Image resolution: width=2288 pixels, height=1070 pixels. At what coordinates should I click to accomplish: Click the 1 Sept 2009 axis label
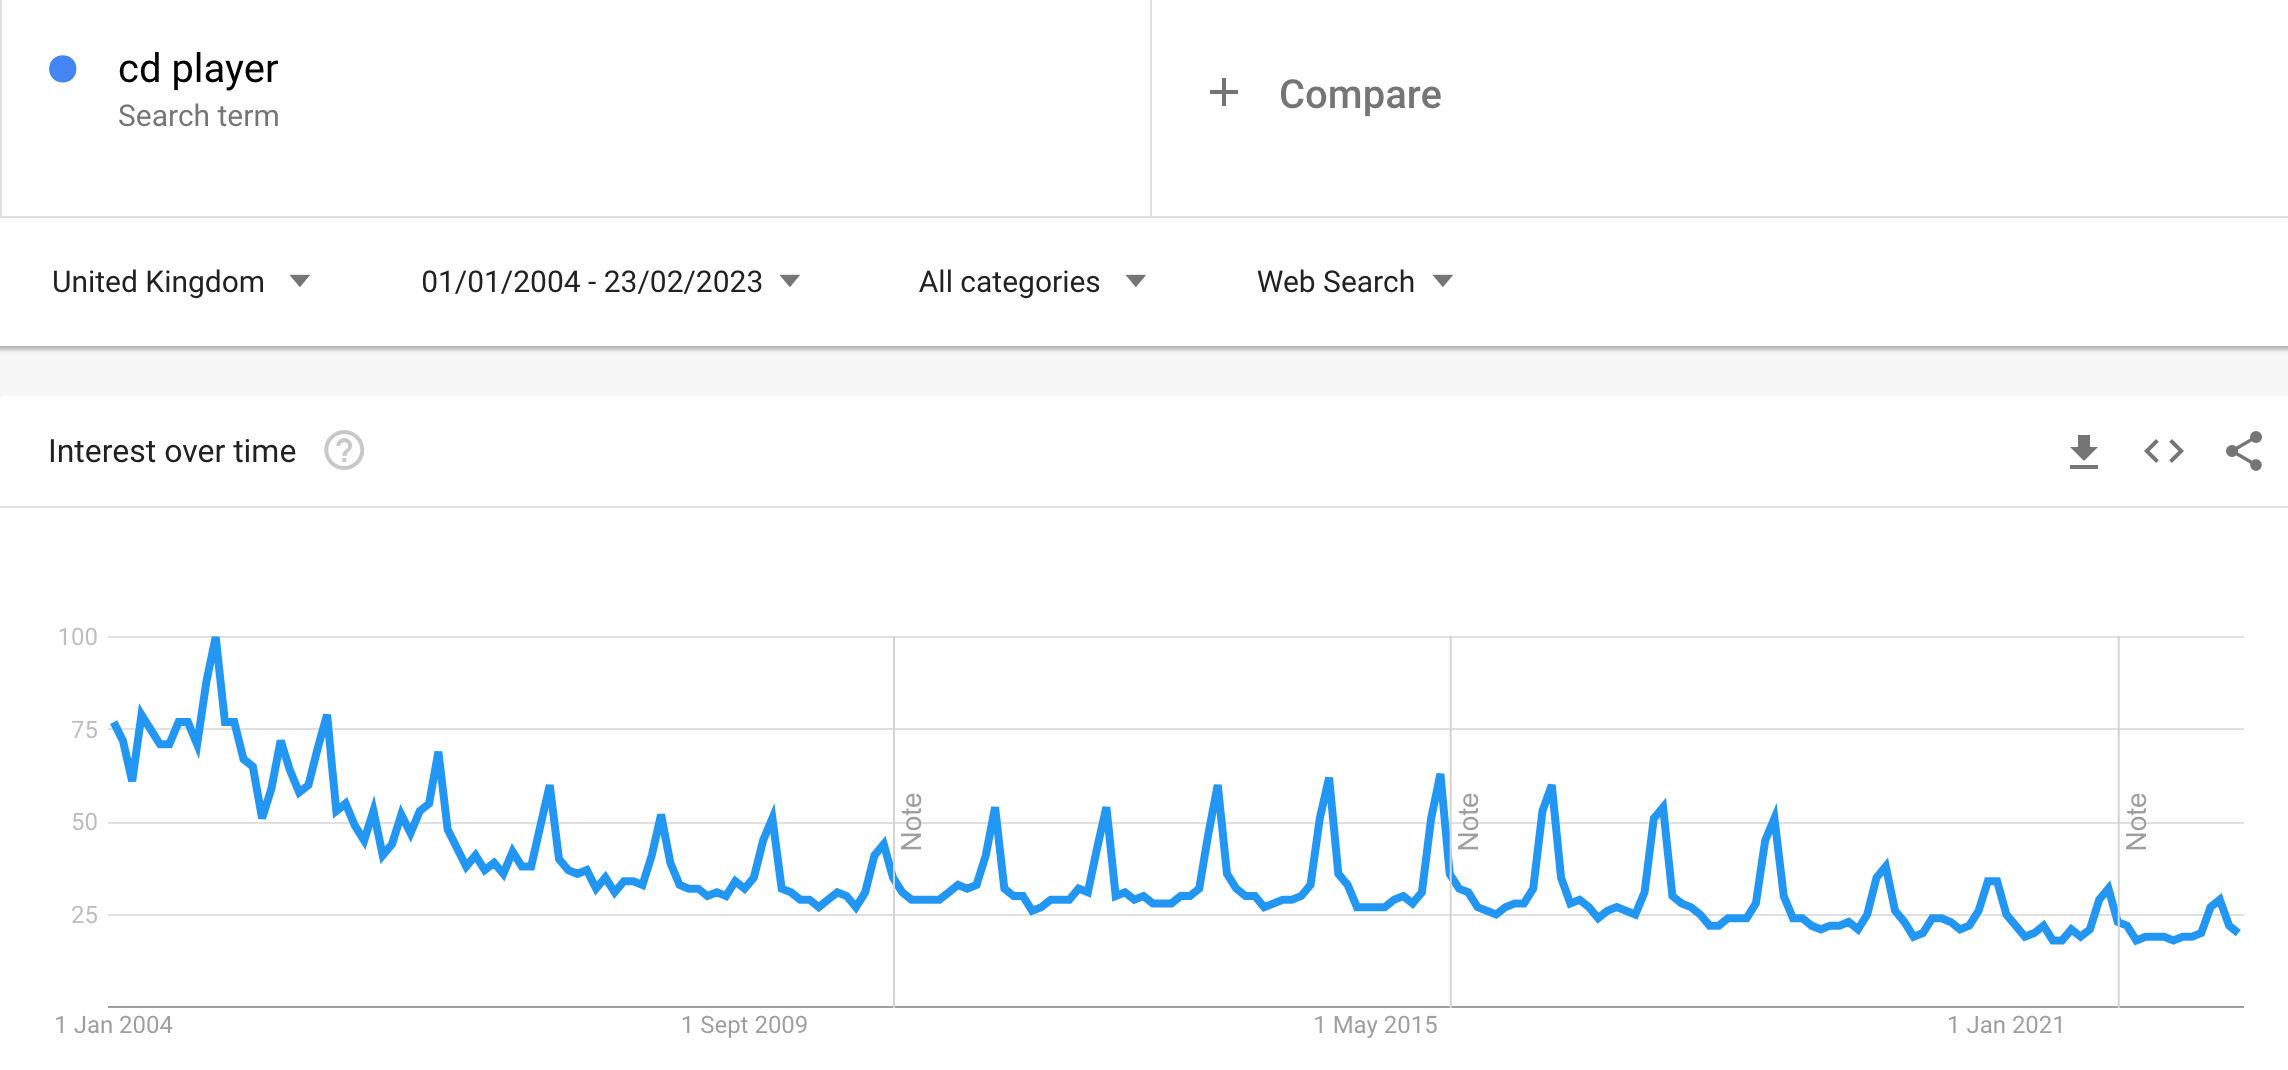pyautogui.click(x=744, y=1025)
